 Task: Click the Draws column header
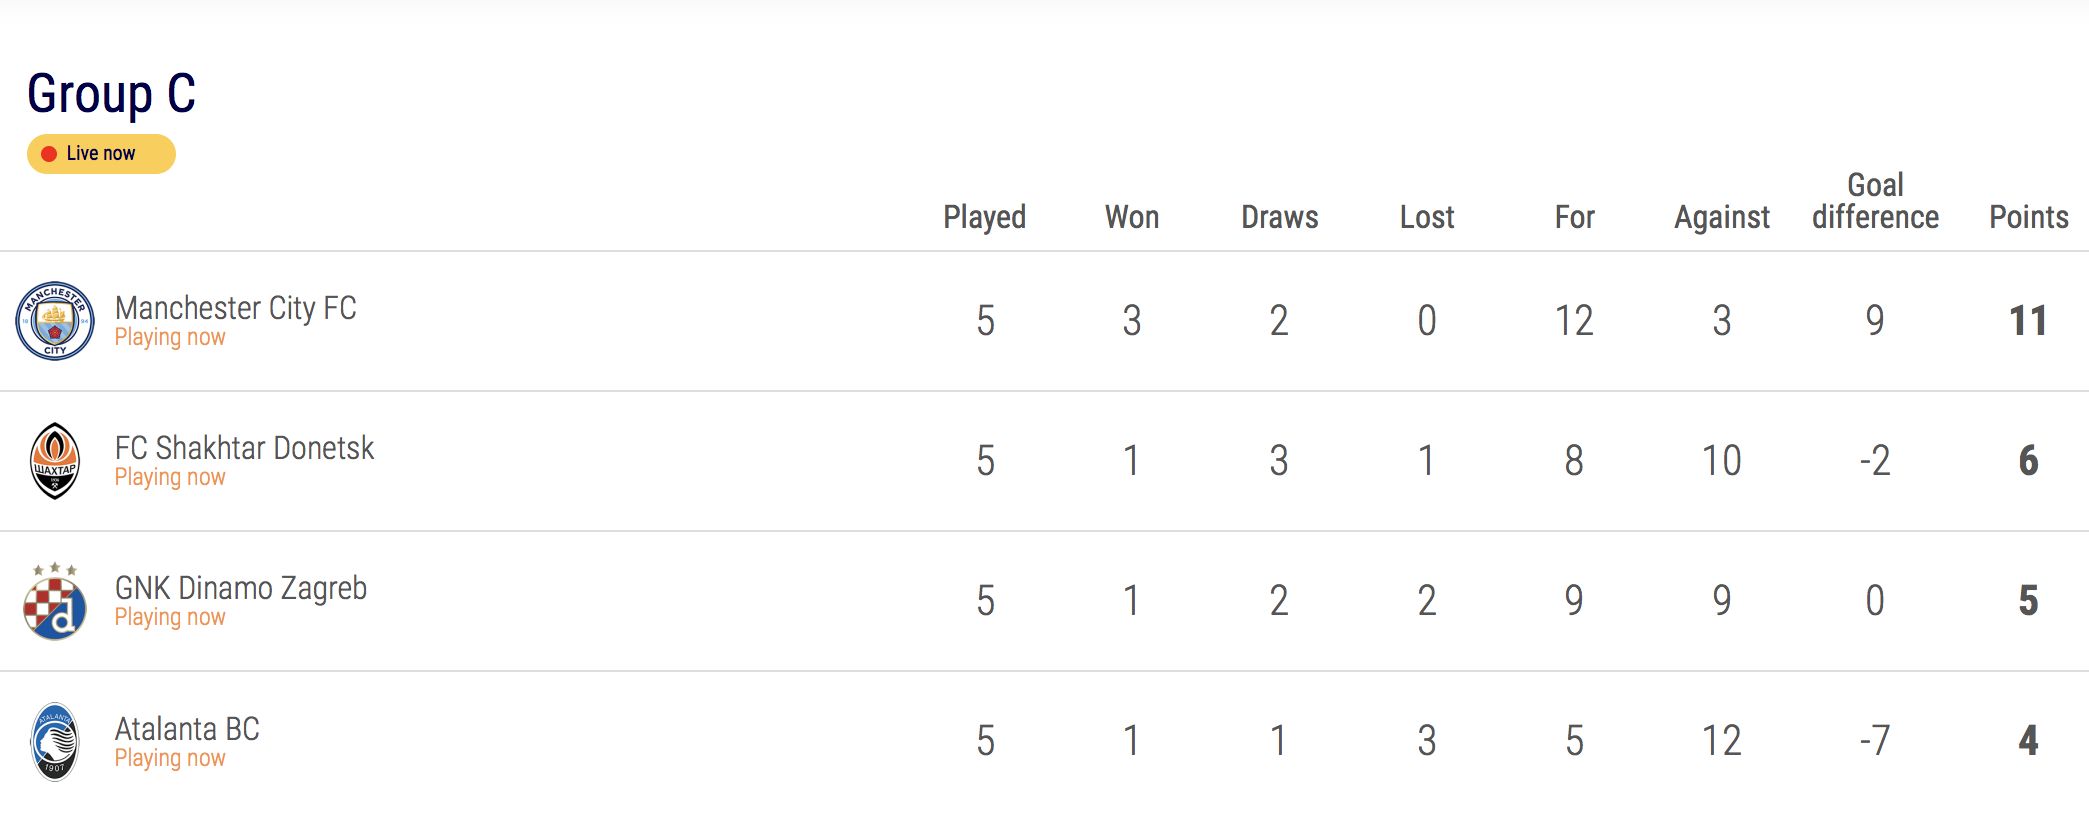pos(1279,217)
